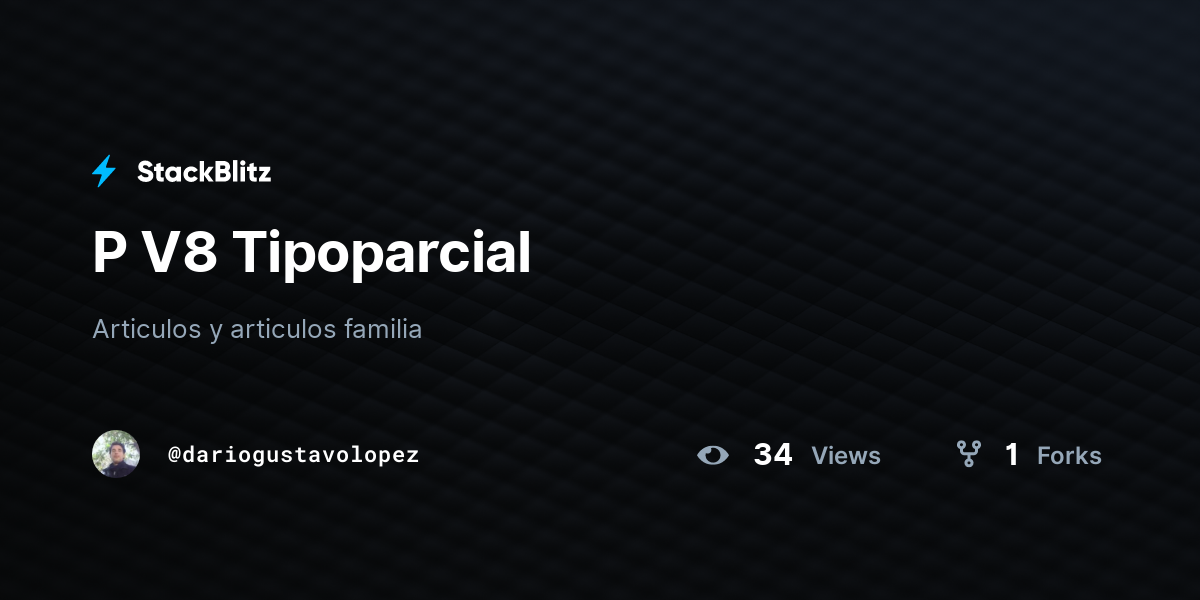Click the StackBlitz lightning bolt logo

point(104,172)
